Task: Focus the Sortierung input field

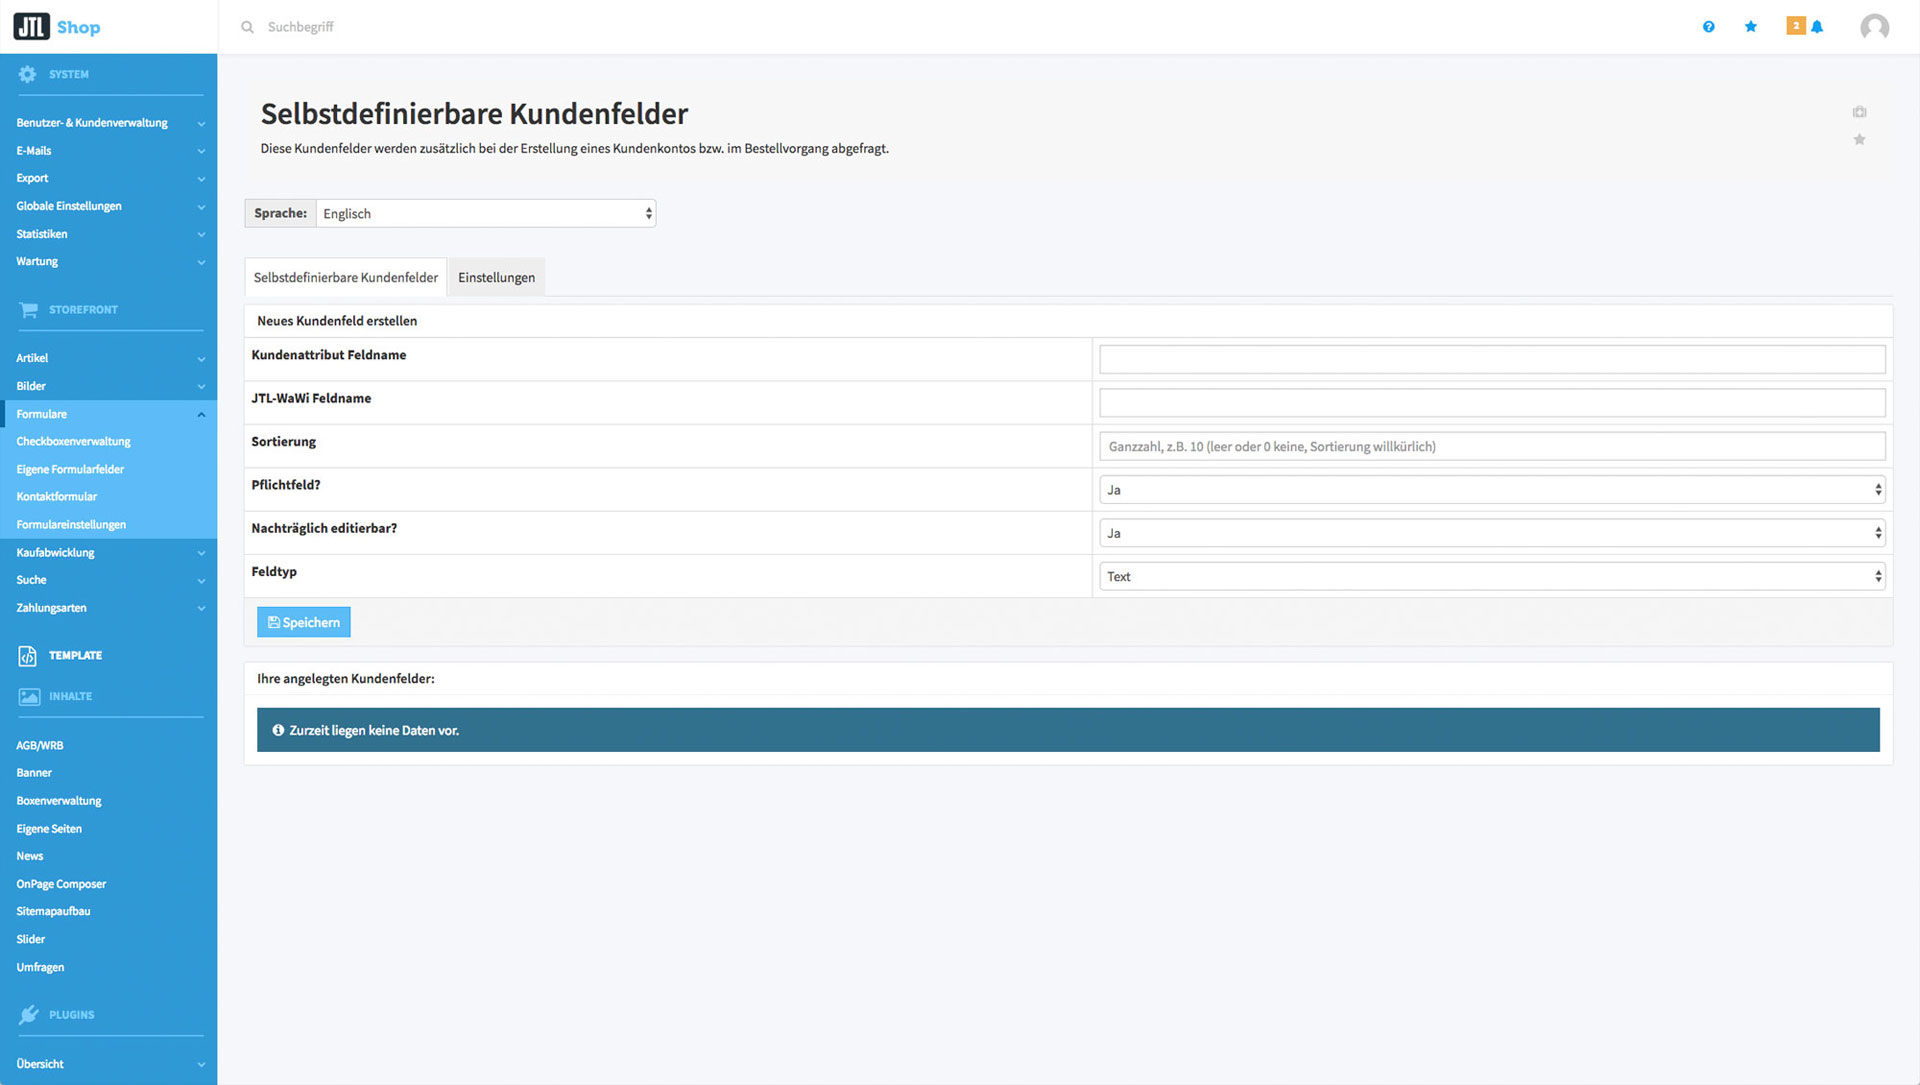Action: [1492, 447]
